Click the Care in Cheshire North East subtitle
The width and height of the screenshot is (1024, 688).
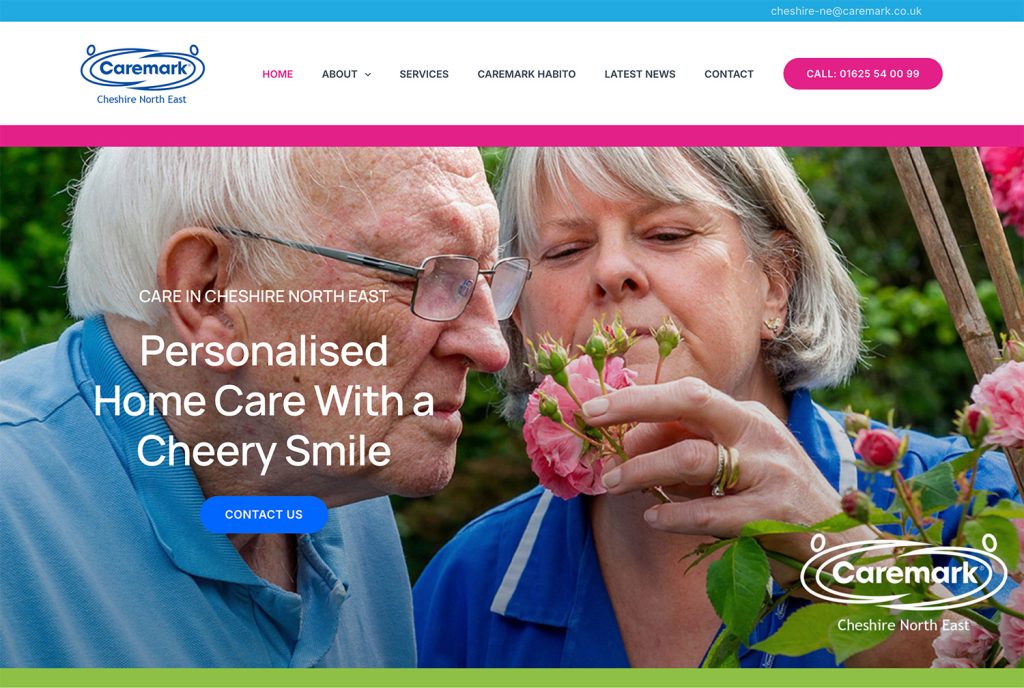[264, 296]
